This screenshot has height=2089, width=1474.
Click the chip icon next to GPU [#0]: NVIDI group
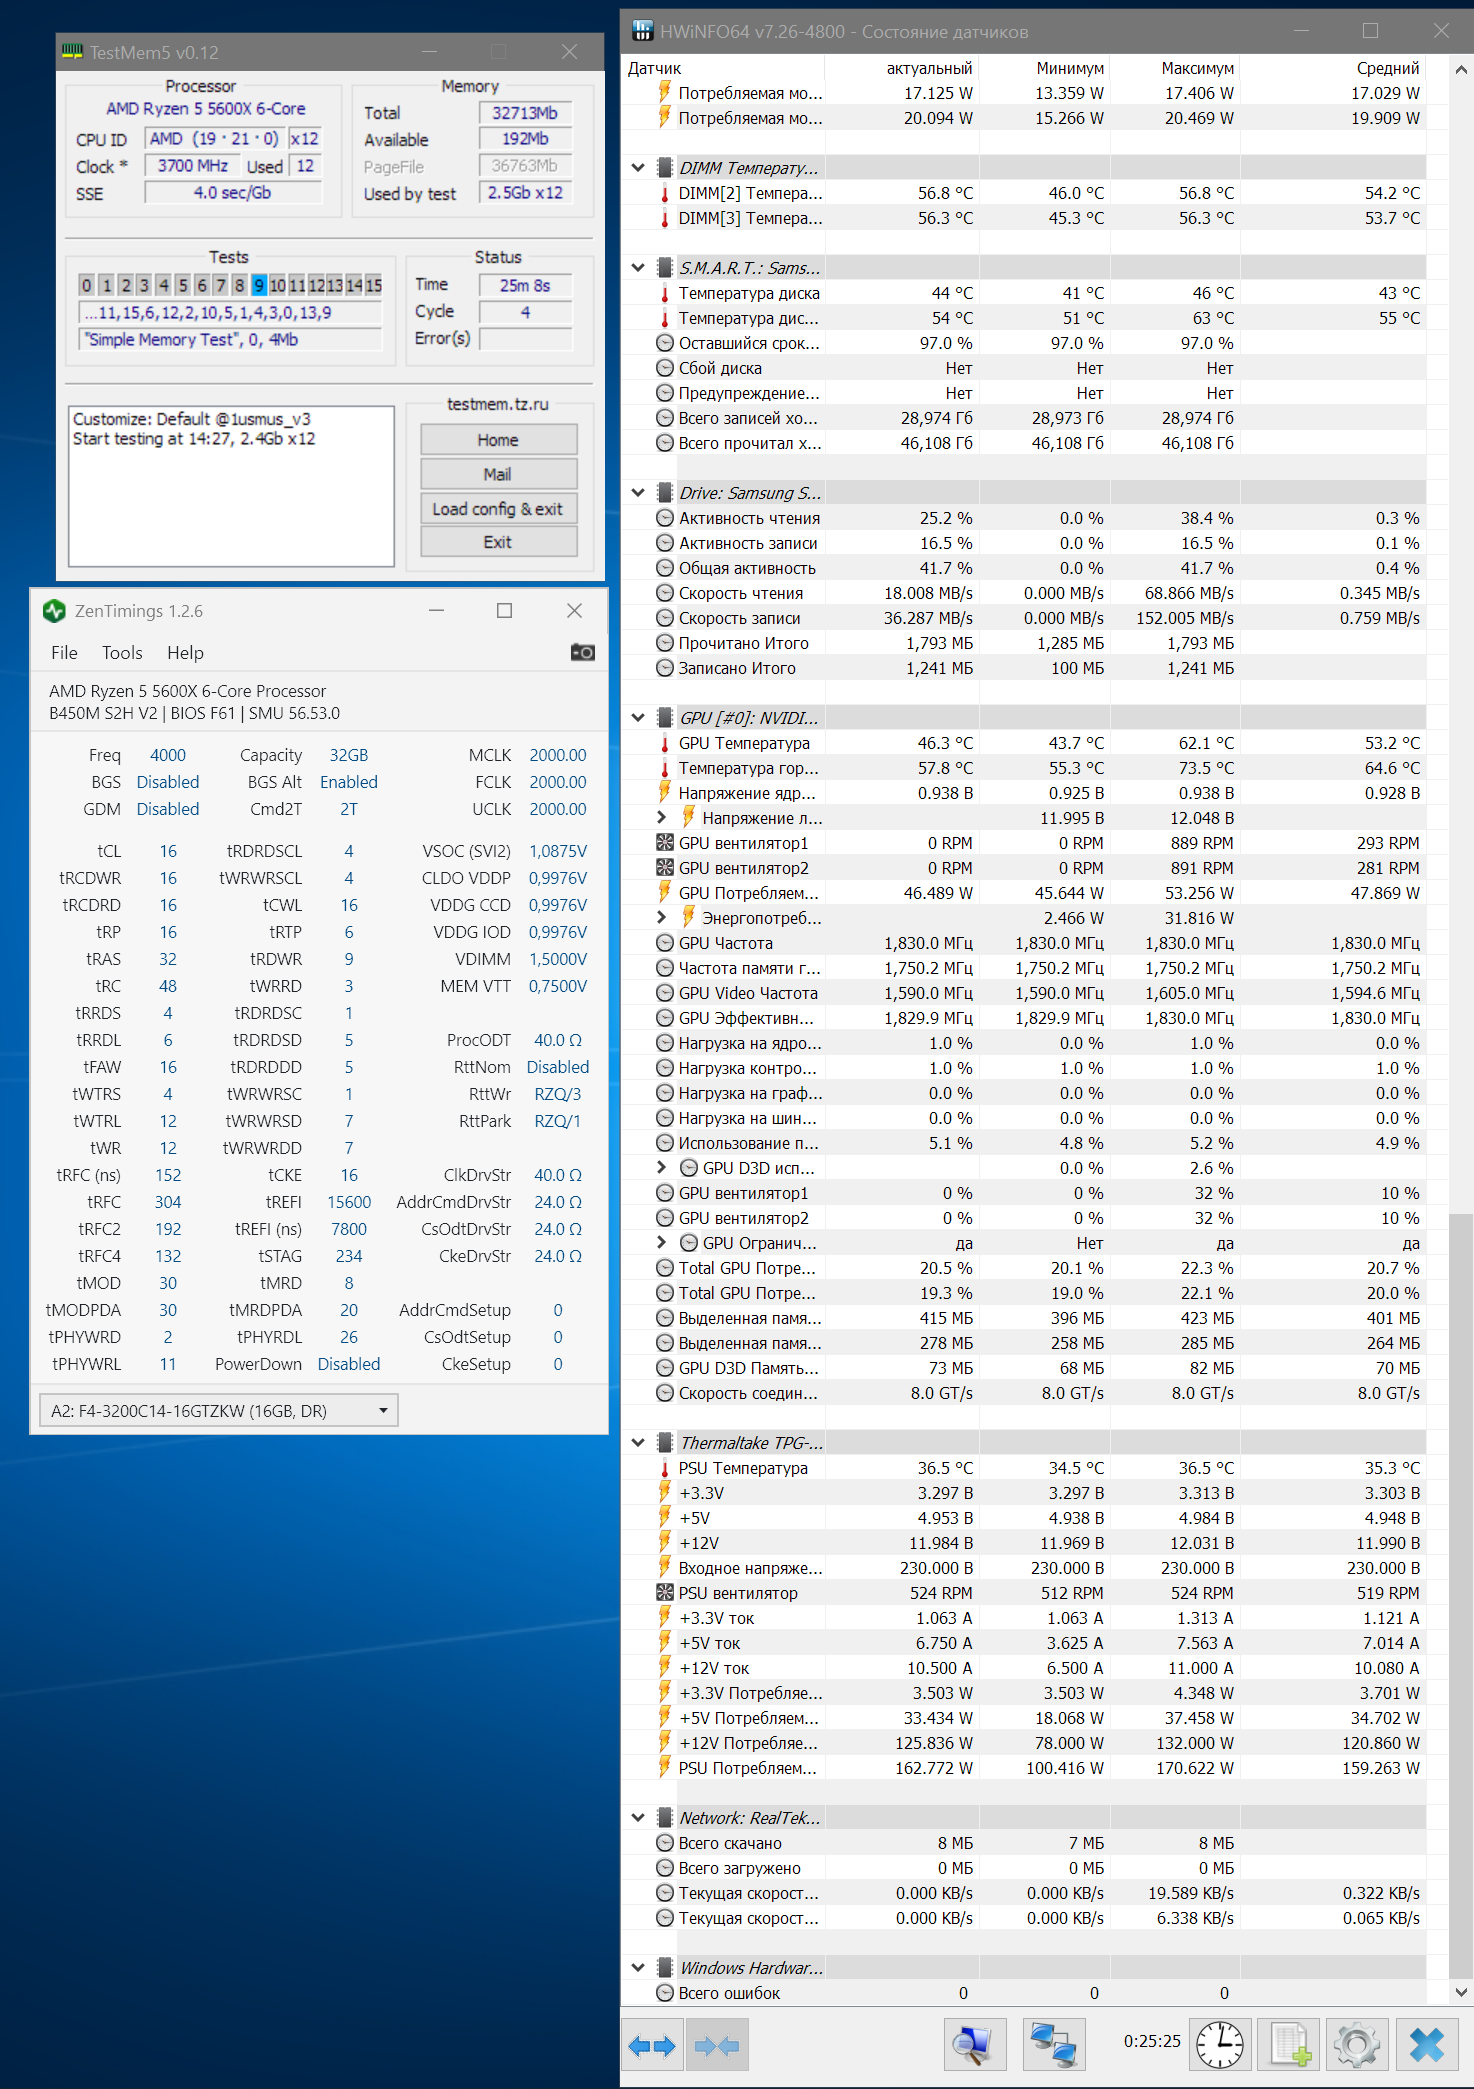[x=664, y=718]
